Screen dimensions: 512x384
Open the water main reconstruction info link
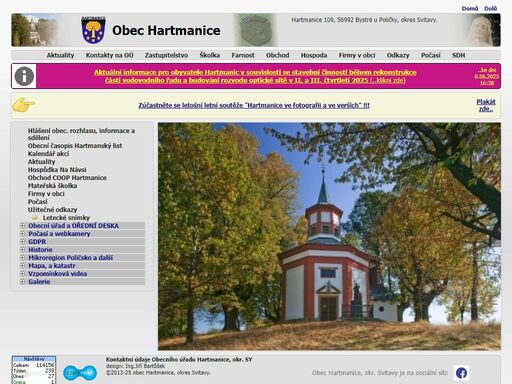click(255, 76)
